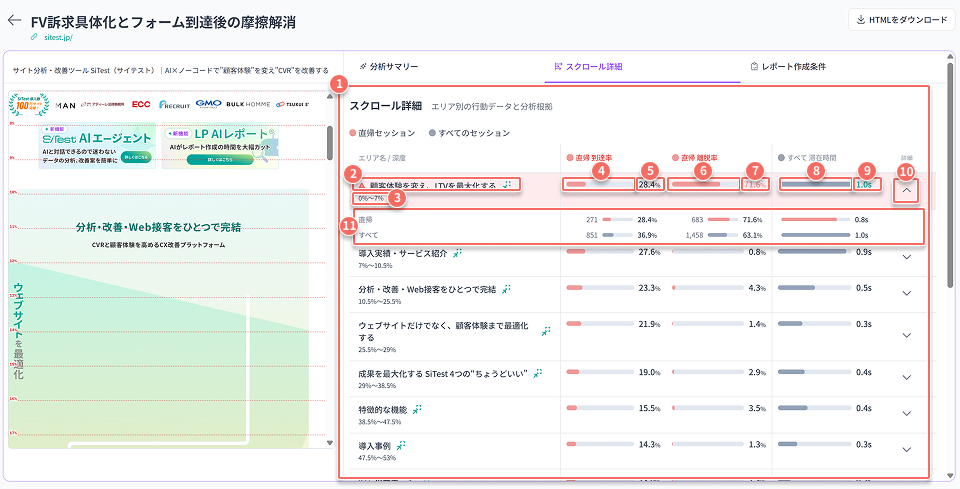Click sparkle icon beside 導入実績・サービス紹介

pyautogui.click(x=457, y=253)
